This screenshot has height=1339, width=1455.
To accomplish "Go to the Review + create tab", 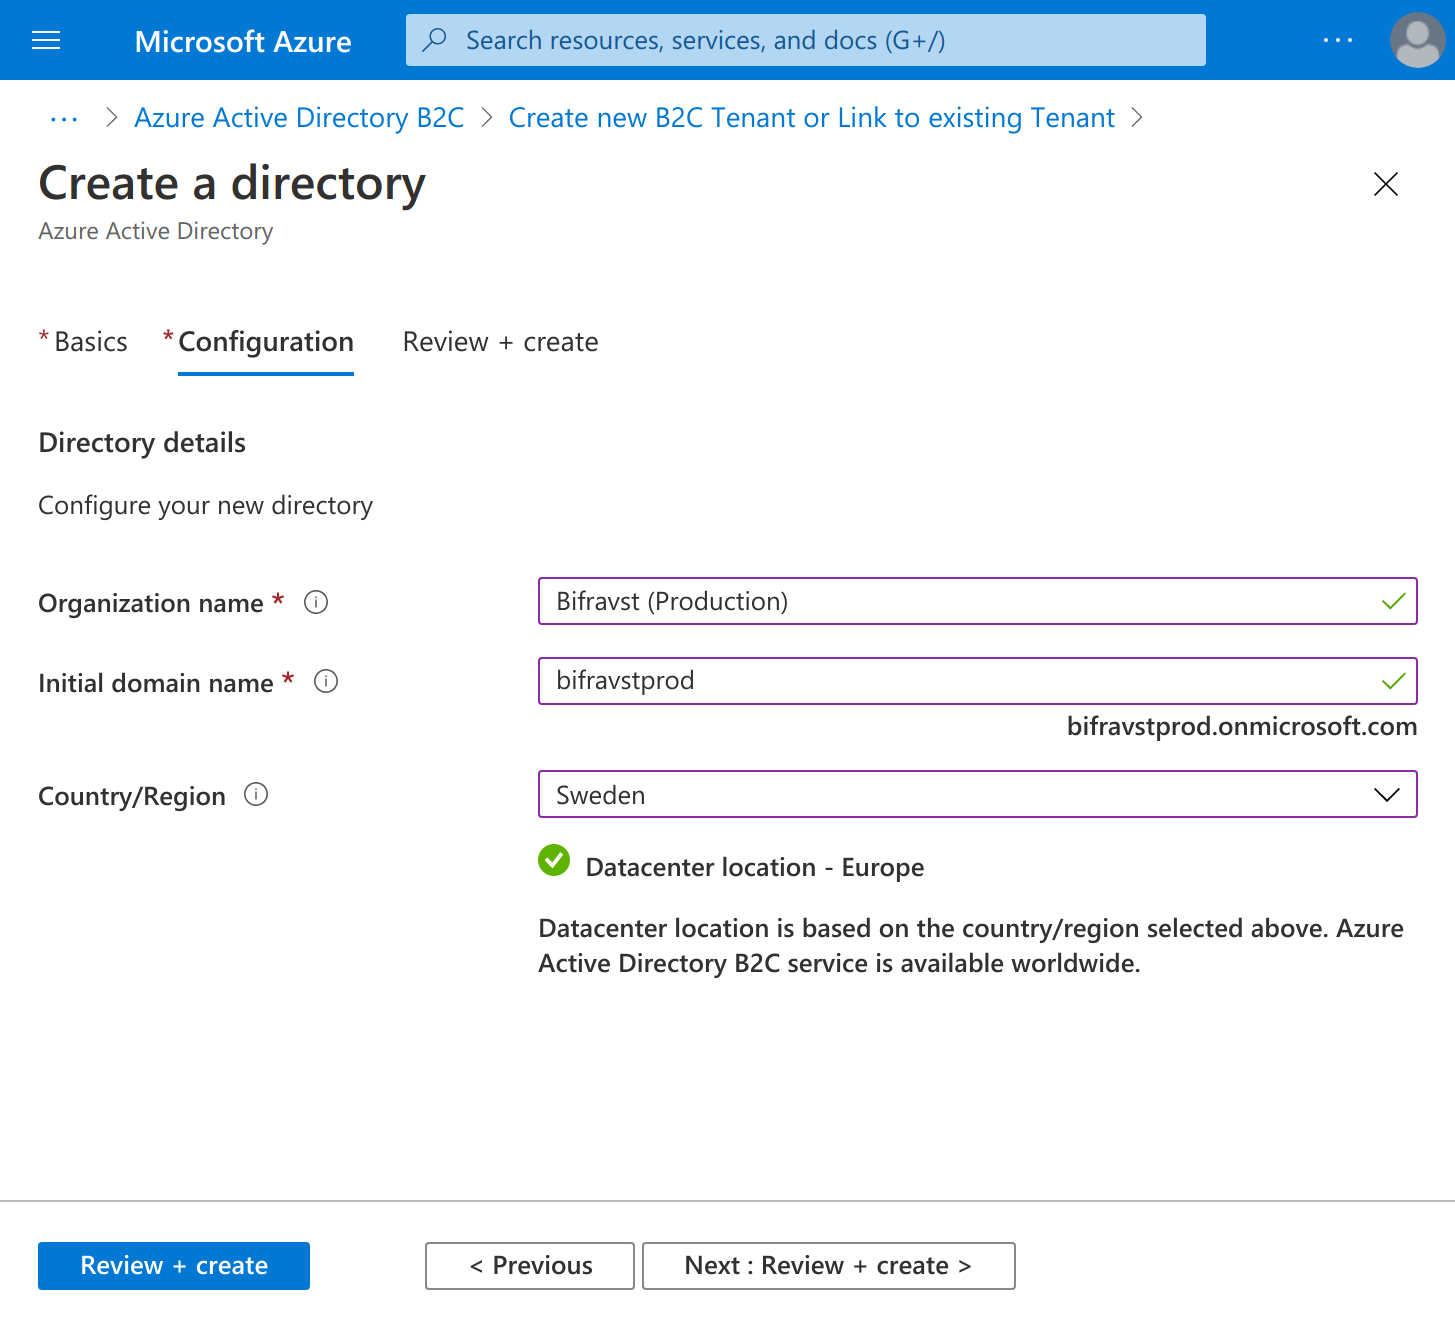I will pos(500,342).
